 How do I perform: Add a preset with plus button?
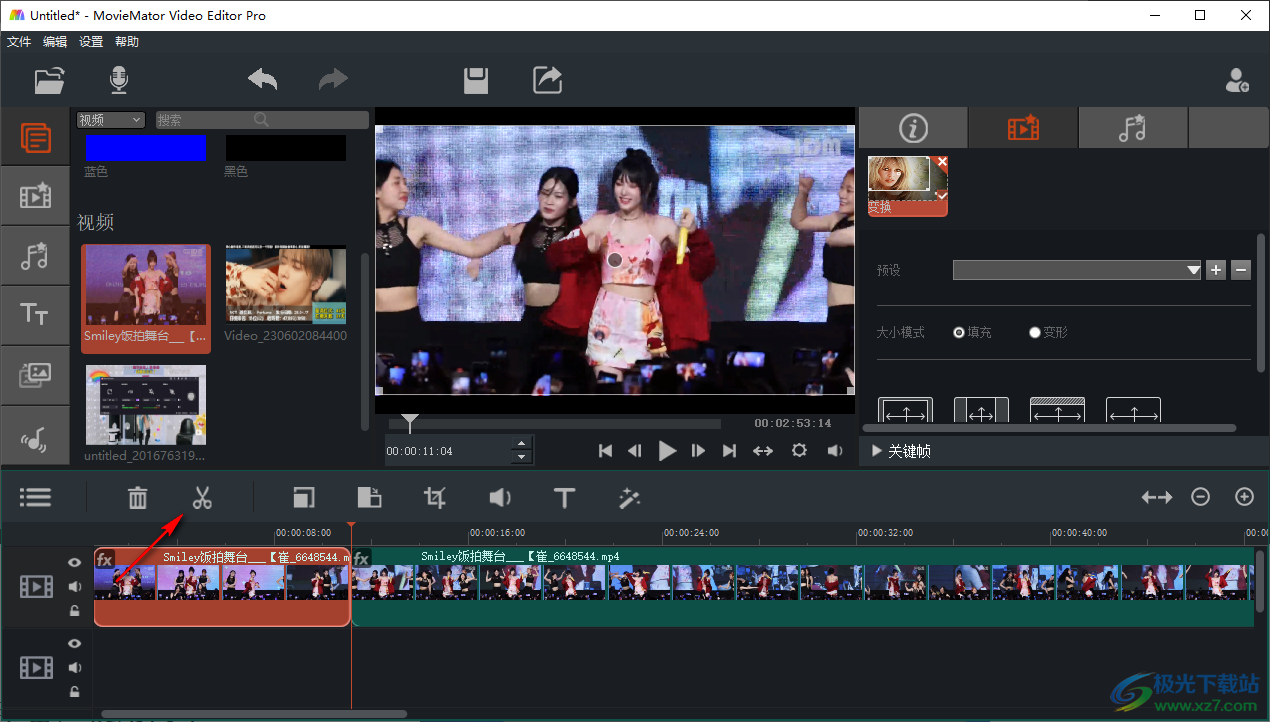click(1216, 270)
